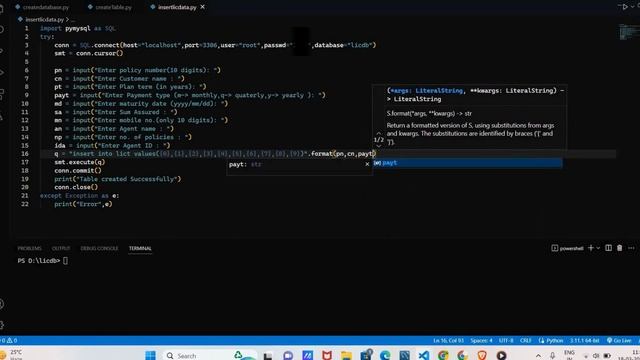640x360 pixels.
Task: Change indentation via Spaces: 4
Action: [481, 340]
